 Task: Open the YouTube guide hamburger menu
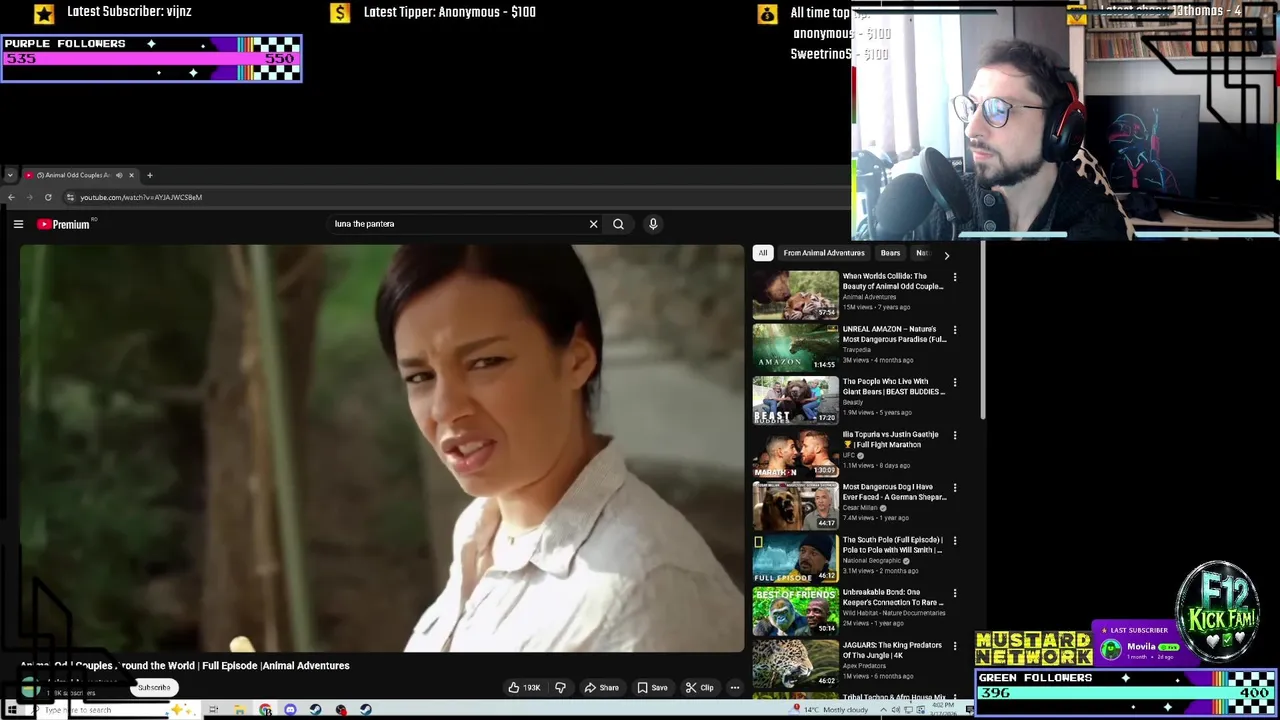(x=18, y=224)
